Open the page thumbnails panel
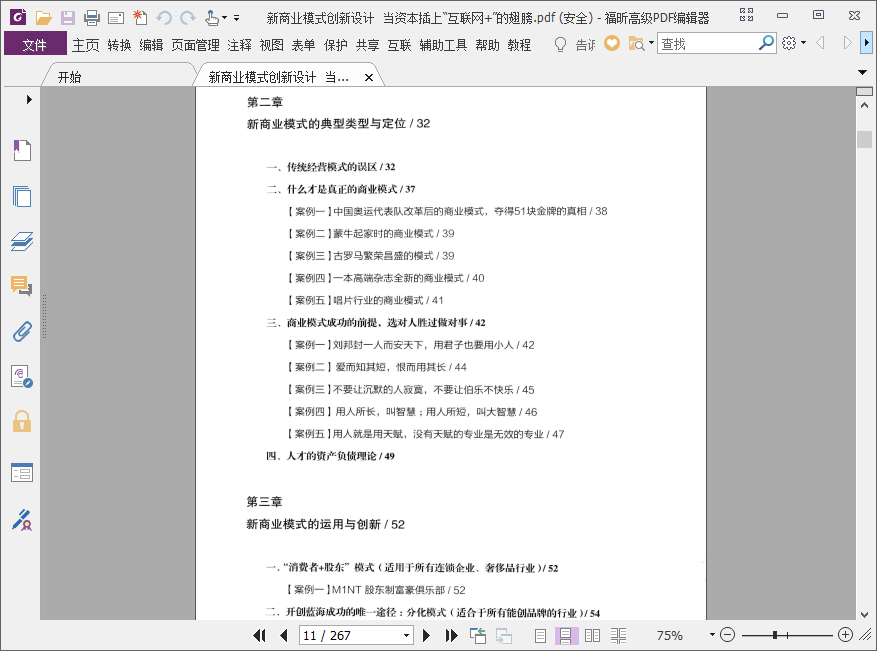 tap(22, 196)
